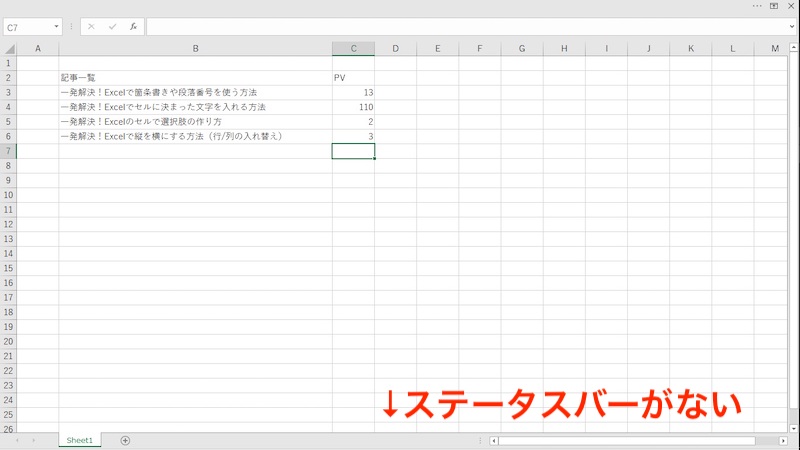Select row 15 header
The width and height of the screenshot is (800, 450).
point(8,268)
